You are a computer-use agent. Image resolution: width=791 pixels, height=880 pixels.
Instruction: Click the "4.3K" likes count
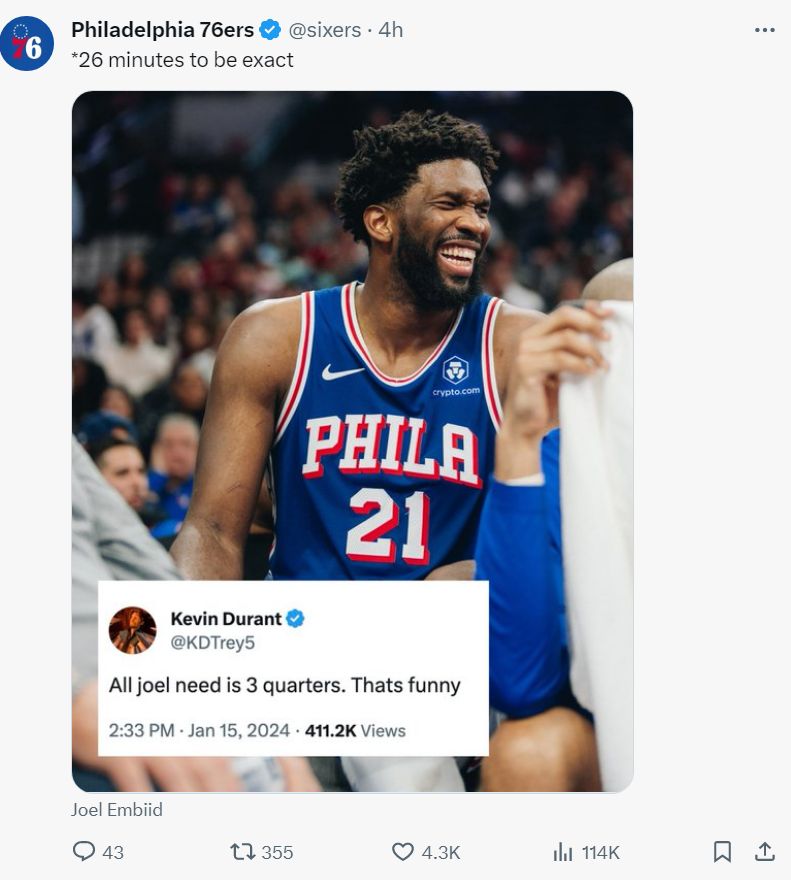click(x=440, y=852)
